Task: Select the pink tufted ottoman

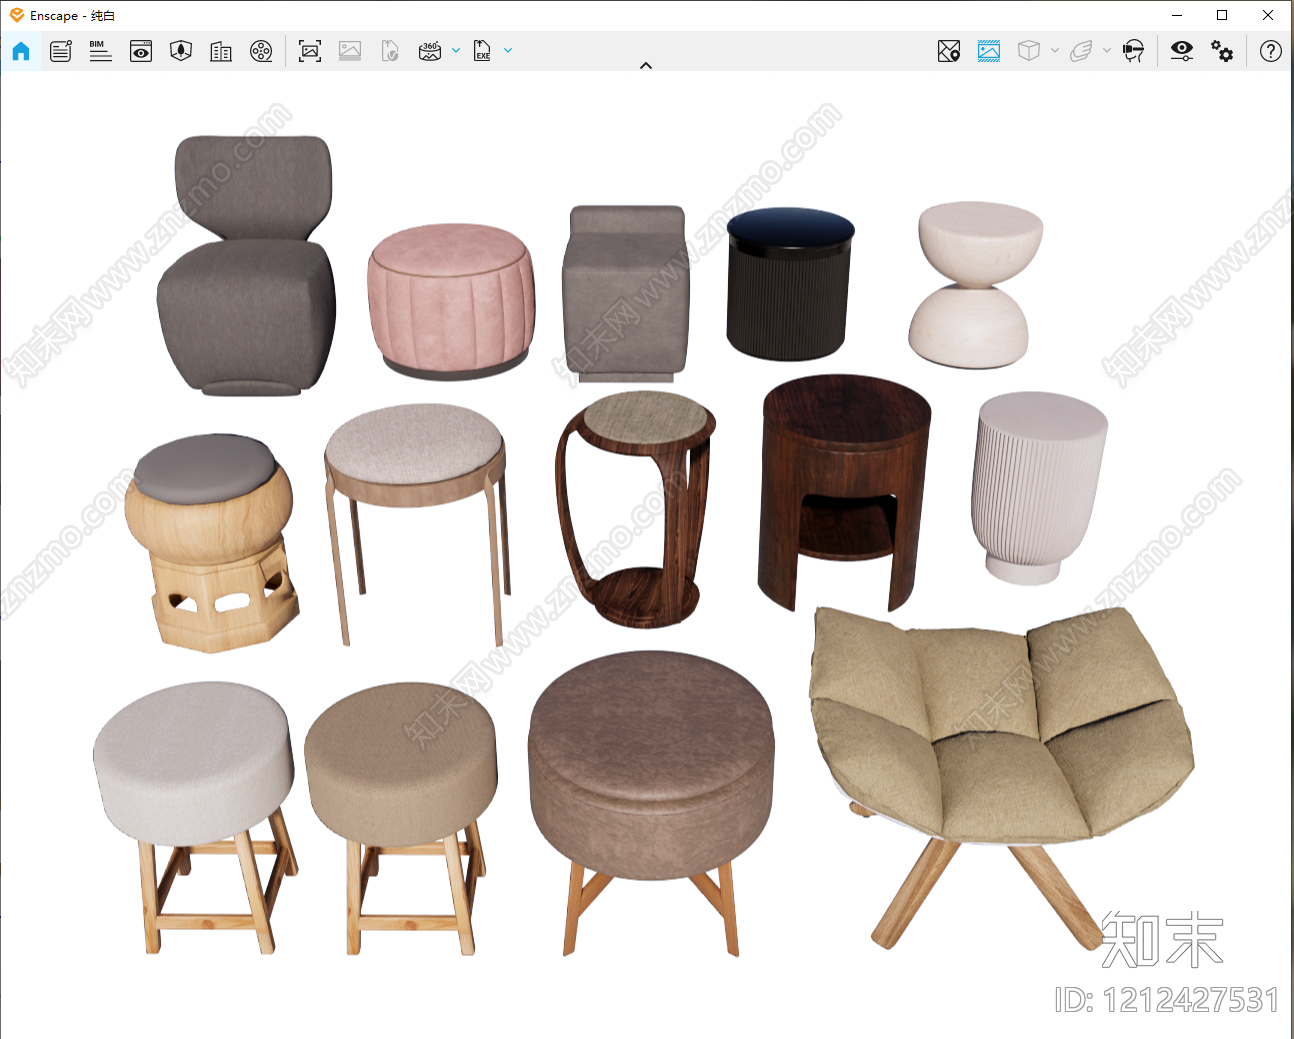Action: (451, 302)
